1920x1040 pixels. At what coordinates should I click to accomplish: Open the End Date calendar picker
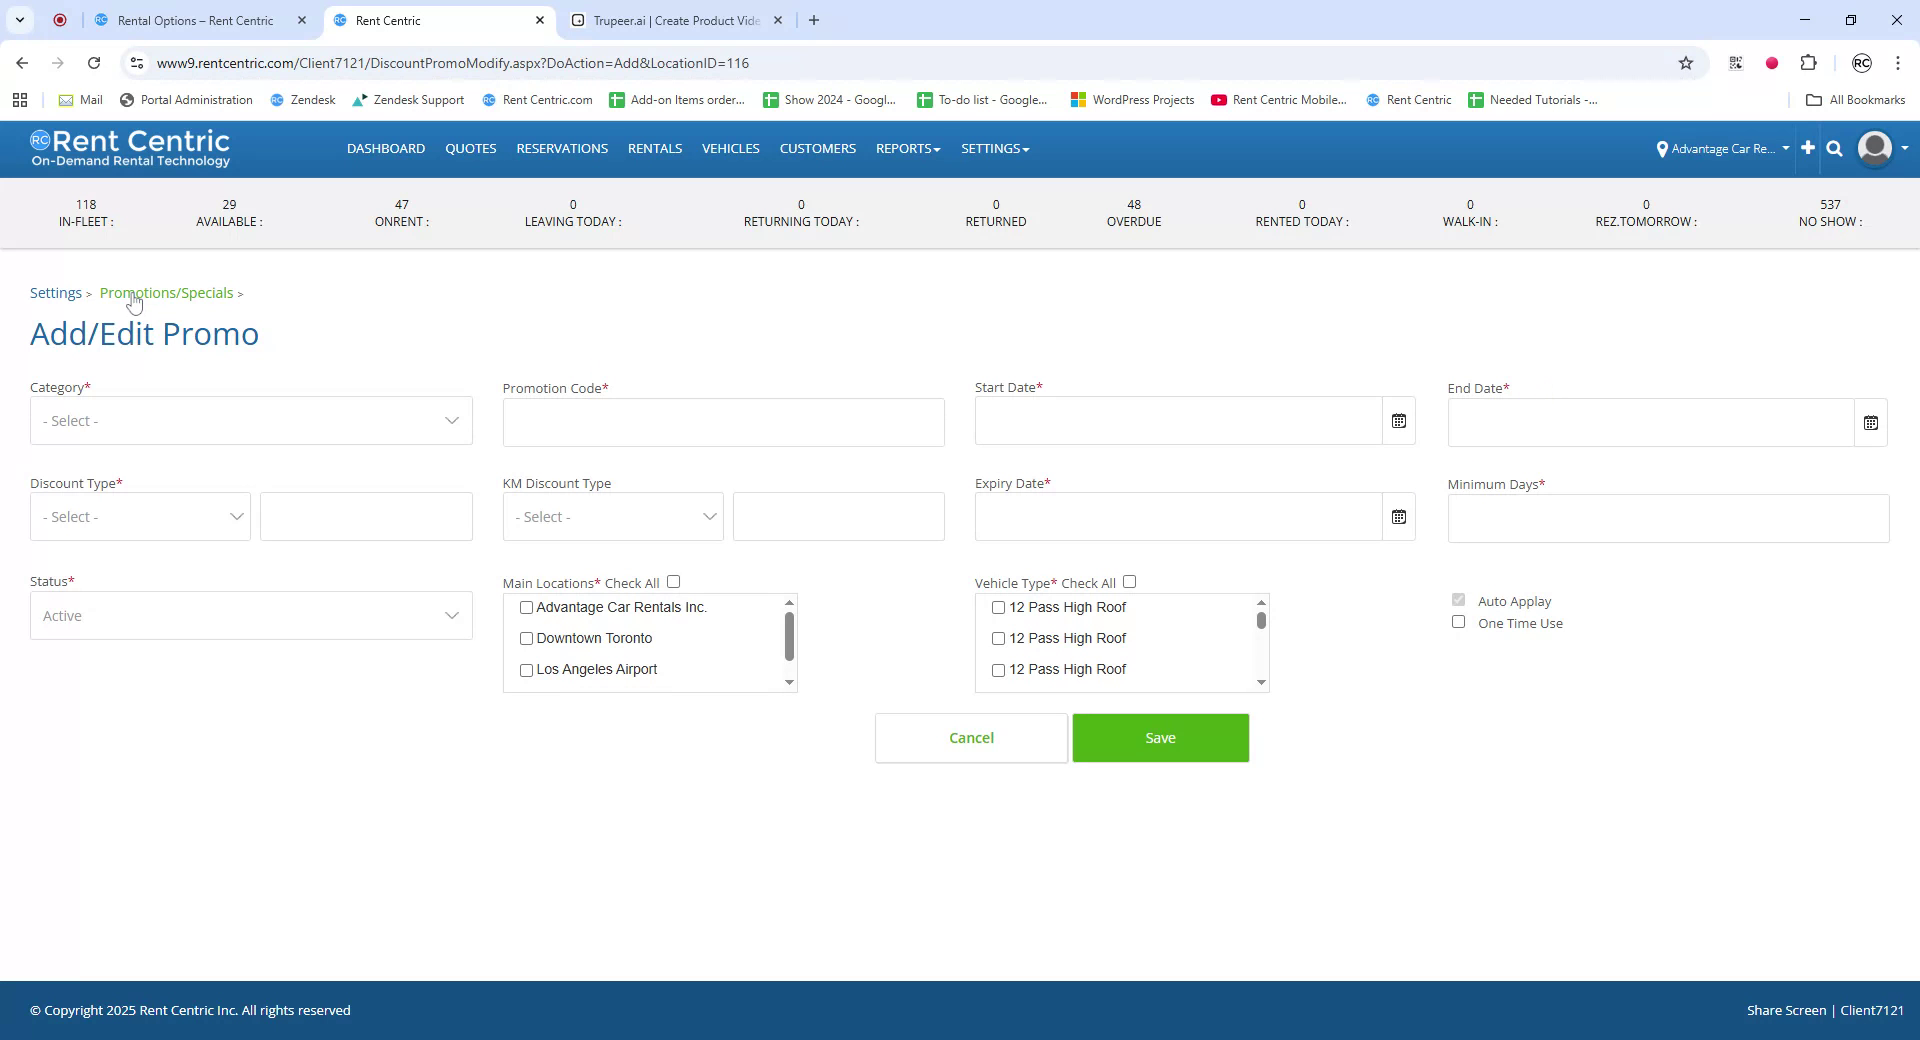point(1871,422)
